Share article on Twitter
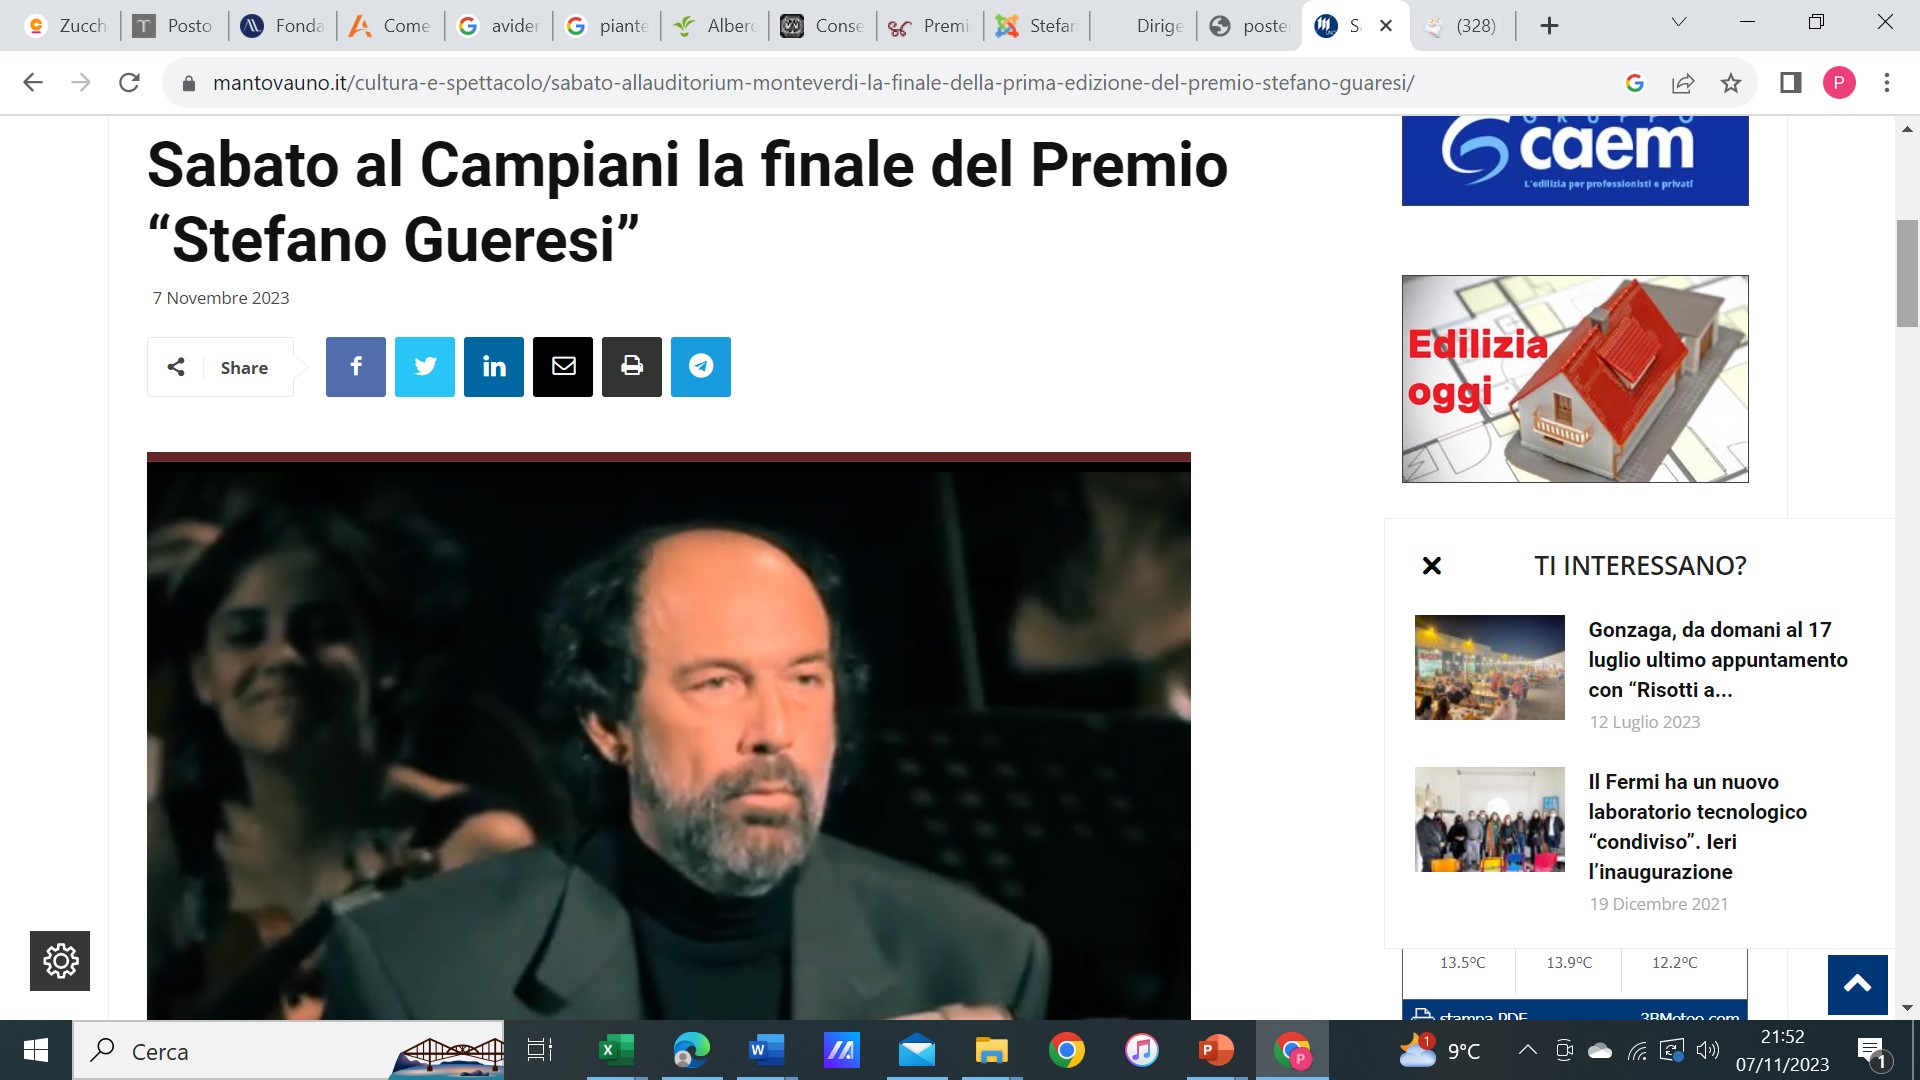Image resolution: width=1920 pixels, height=1080 pixels. click(x=424, y=367)
